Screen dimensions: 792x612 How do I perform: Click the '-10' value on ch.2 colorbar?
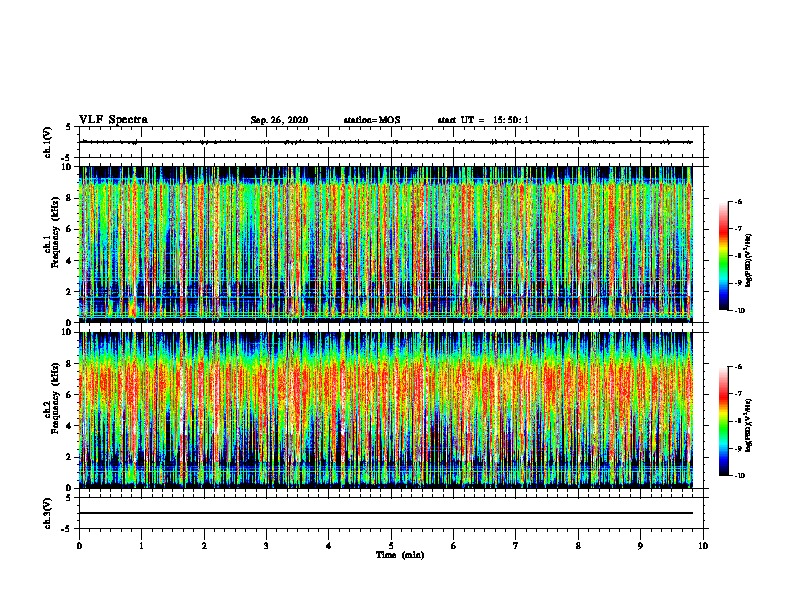740,476
